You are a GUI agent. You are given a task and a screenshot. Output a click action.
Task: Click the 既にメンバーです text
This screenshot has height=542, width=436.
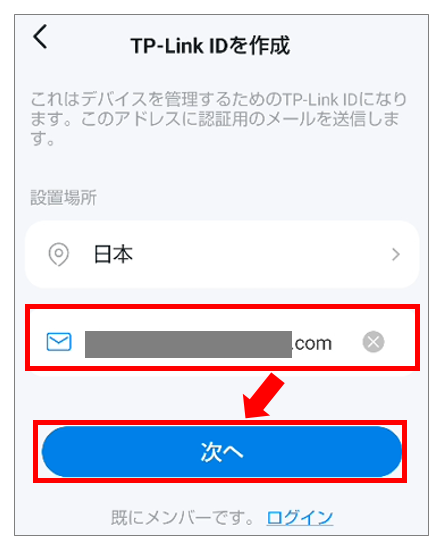pyautogui.click(x=182, y=517)
